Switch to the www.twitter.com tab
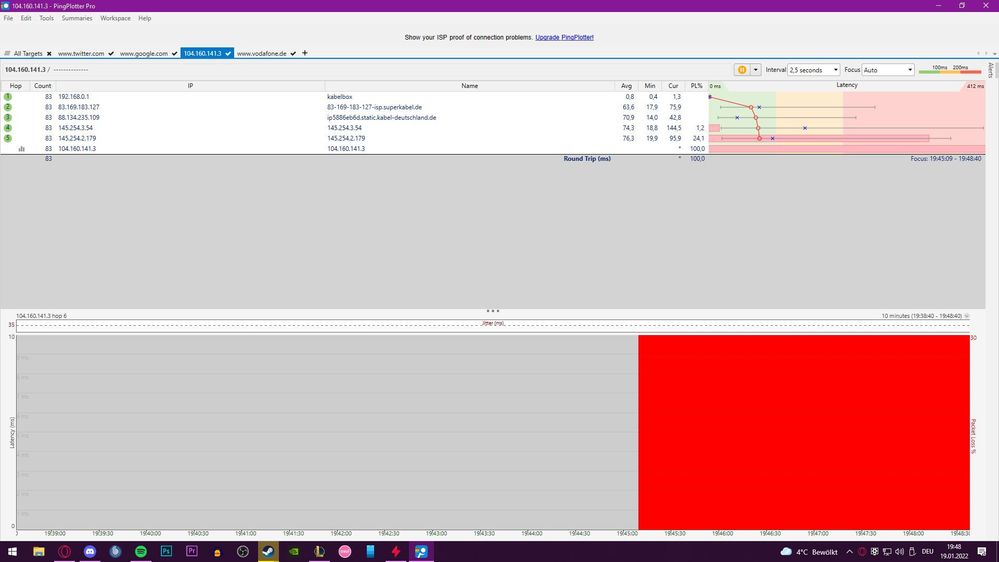This screenshot has height=562, width=999. (81, 54)
